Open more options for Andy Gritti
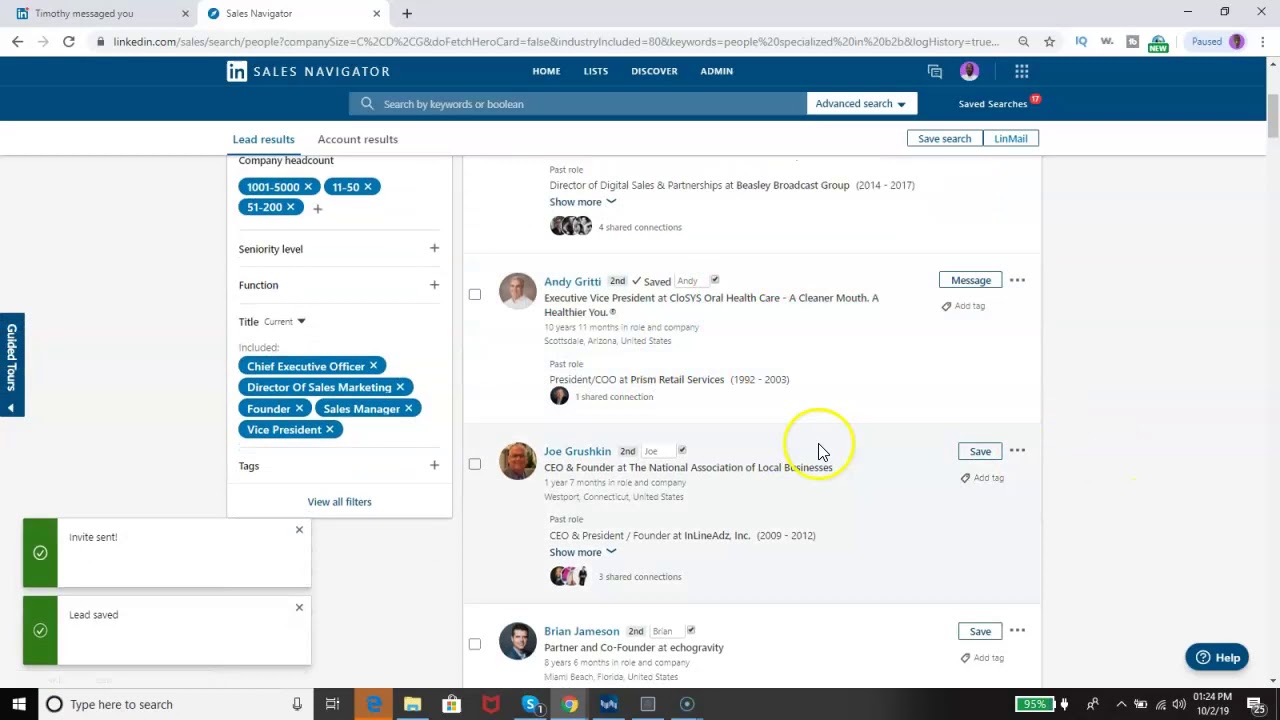The image size is (1280, 720). coord(1017,280)
